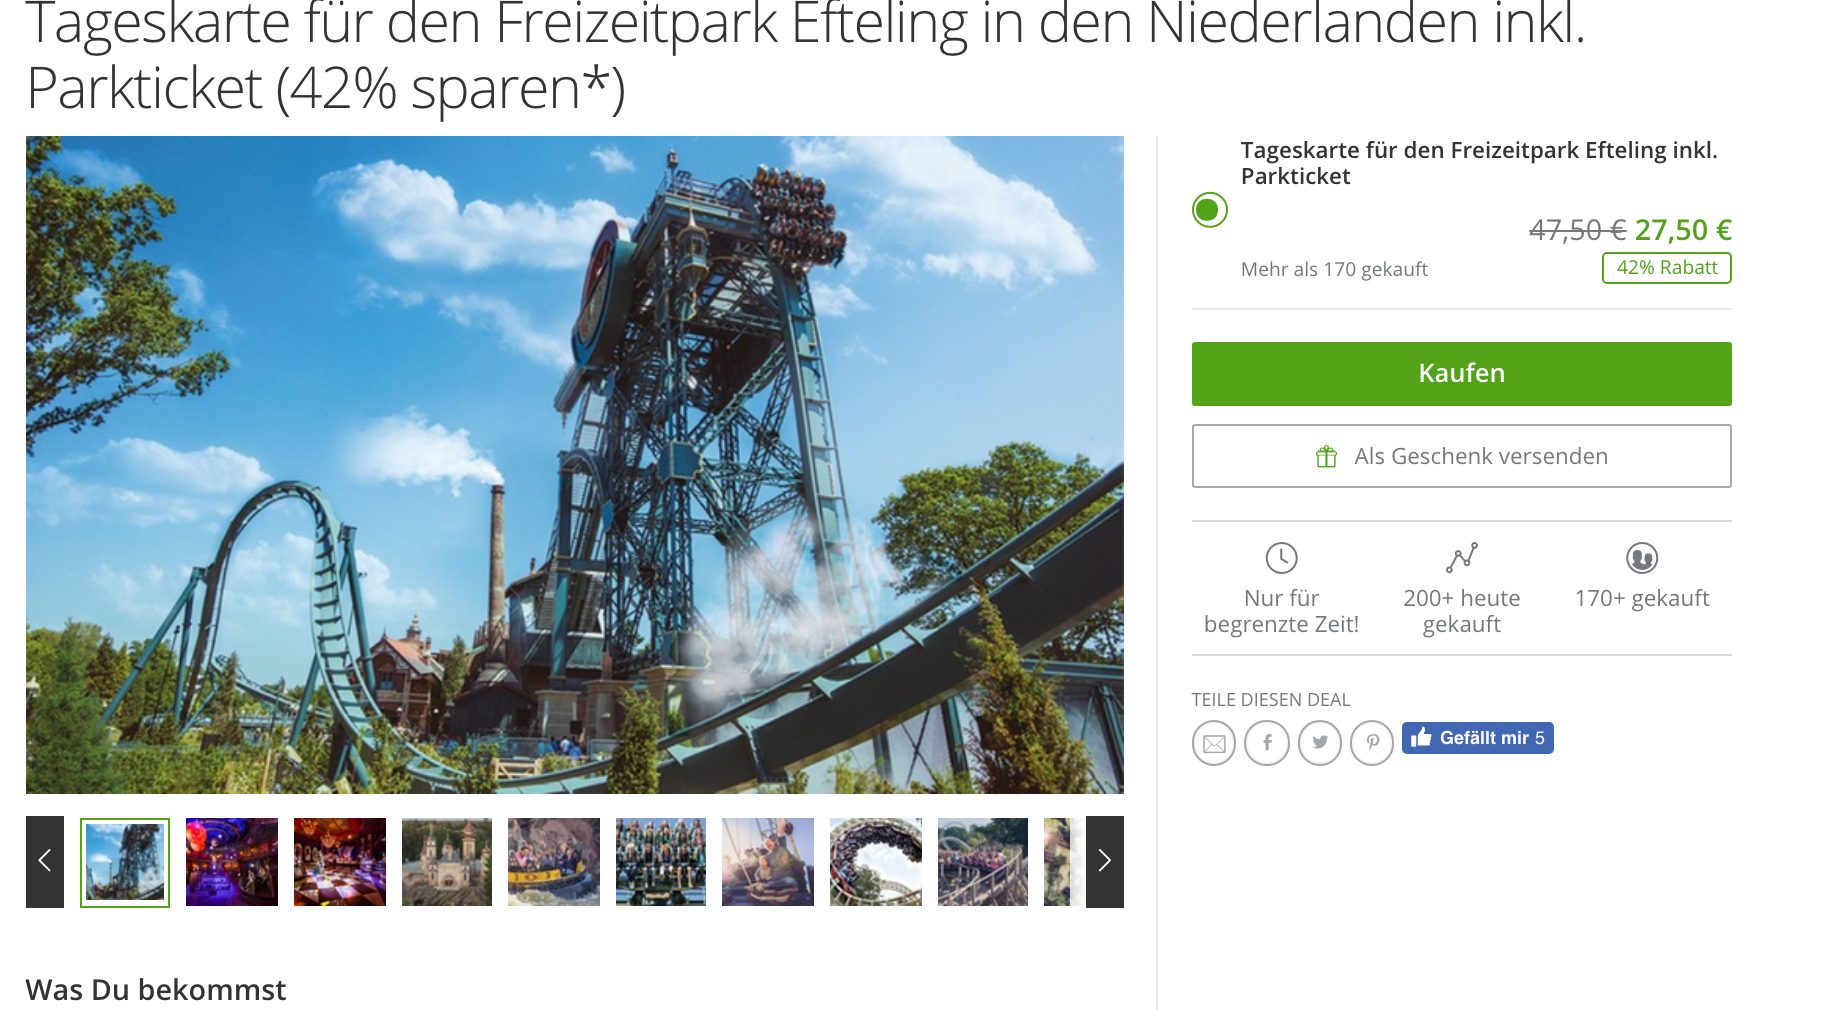Image resolution: width=1828 pixels, height=1010 pixels.
Task: Select the Tageskarte option radio button
Action: pyautogui.click(x=1209, y=210)
